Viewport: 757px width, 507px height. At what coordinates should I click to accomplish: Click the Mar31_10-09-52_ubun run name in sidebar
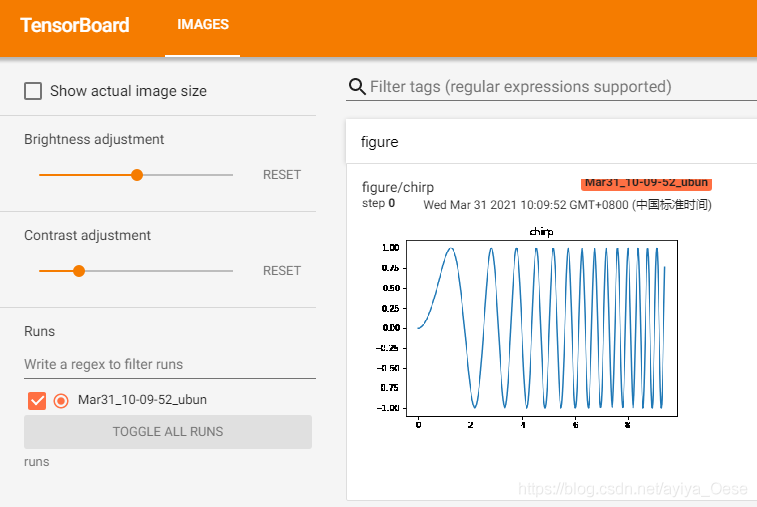click(142, 400)
